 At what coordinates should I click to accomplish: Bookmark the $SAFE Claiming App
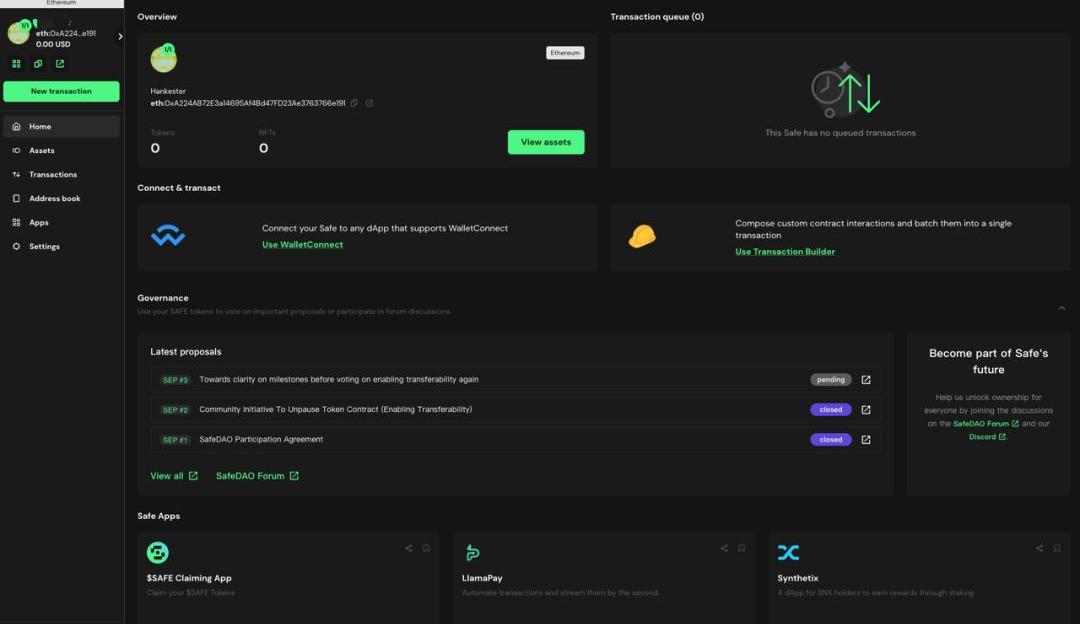click(426, 548)
